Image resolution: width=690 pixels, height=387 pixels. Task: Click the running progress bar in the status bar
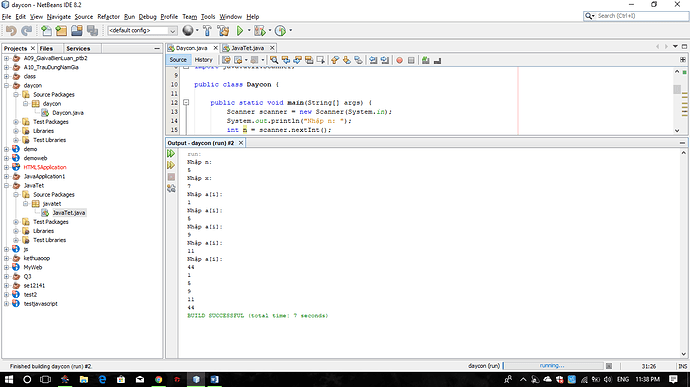[x=553, y=366]
